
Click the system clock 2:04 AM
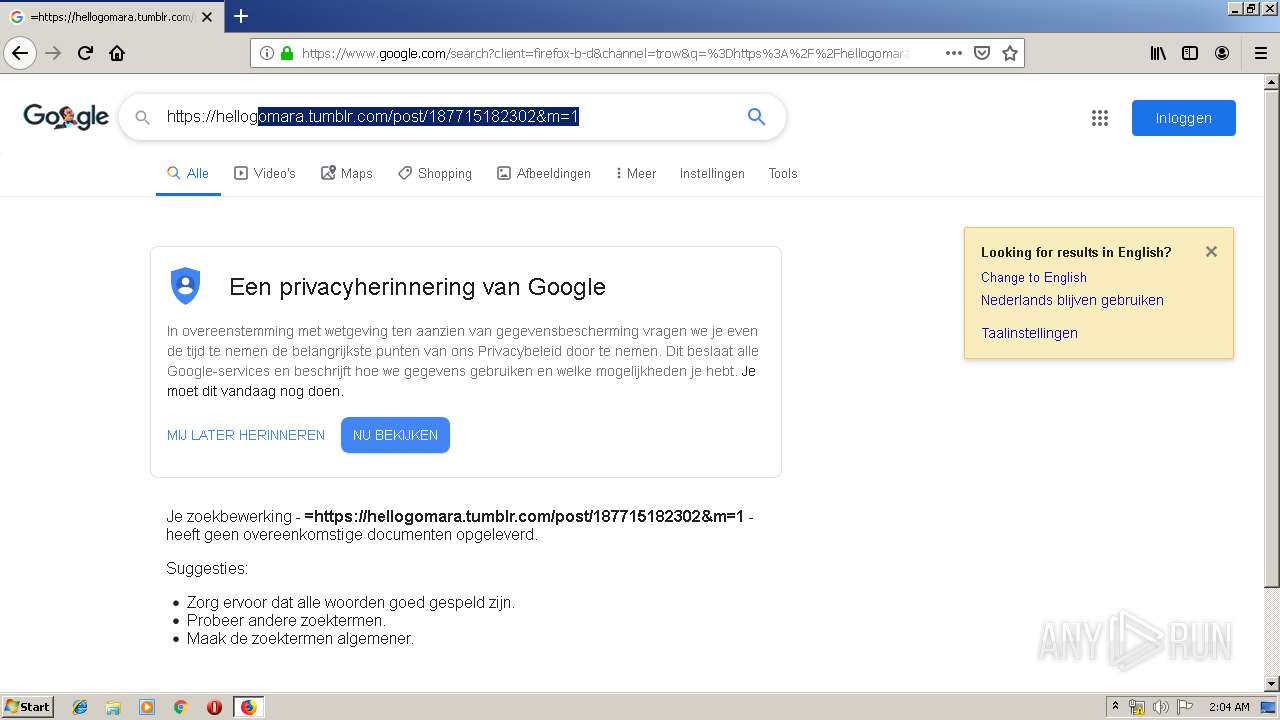tap(1229, 707)
